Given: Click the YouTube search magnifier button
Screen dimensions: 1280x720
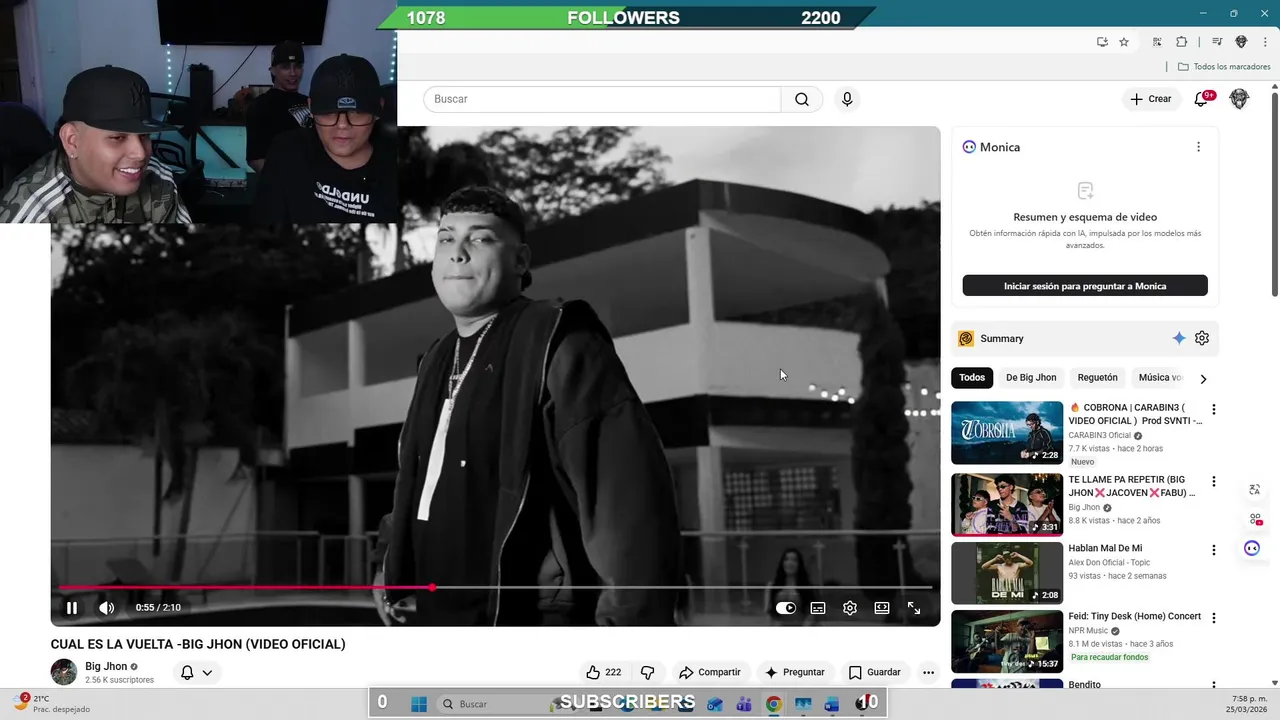Looking at the screenshot, I should (802, 99).
